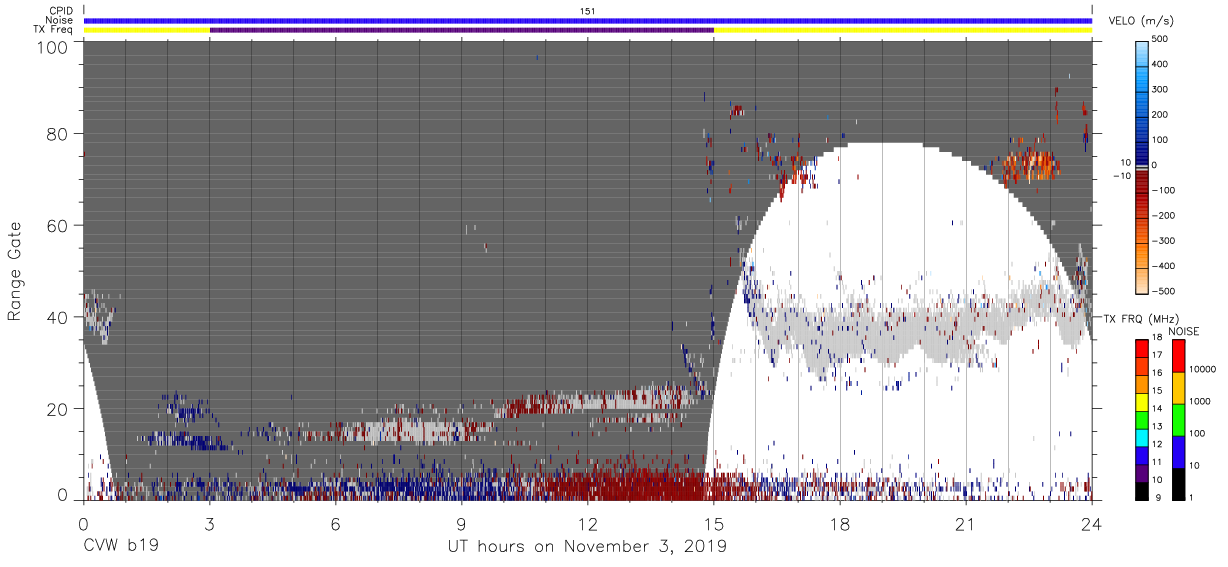
Task: Click the TX Freq row label
Action: click(x=54, y=30)
